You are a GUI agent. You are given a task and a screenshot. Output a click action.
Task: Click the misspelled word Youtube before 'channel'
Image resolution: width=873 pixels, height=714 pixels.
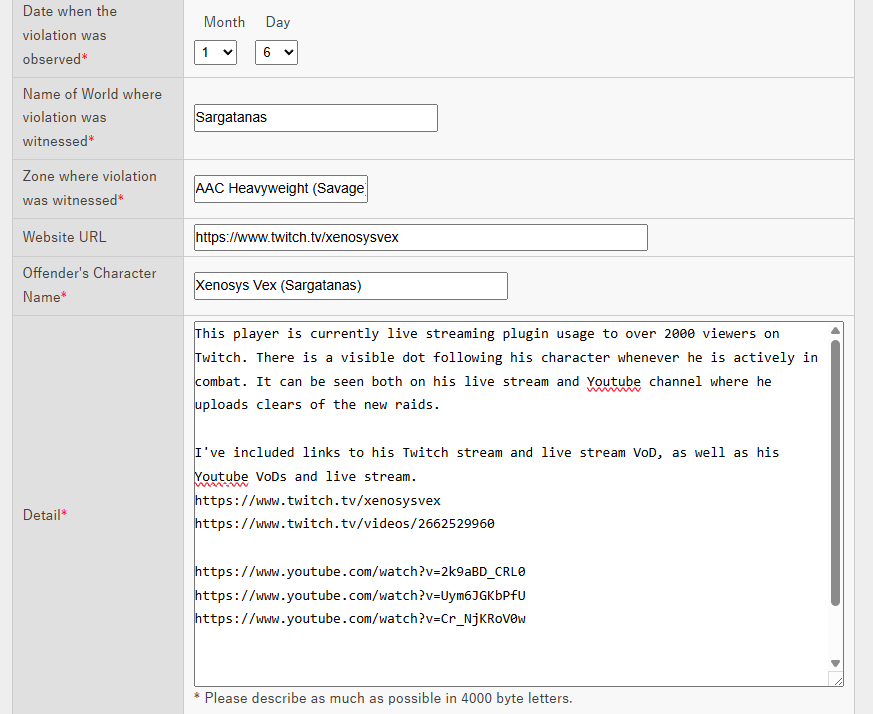[614, 382]
